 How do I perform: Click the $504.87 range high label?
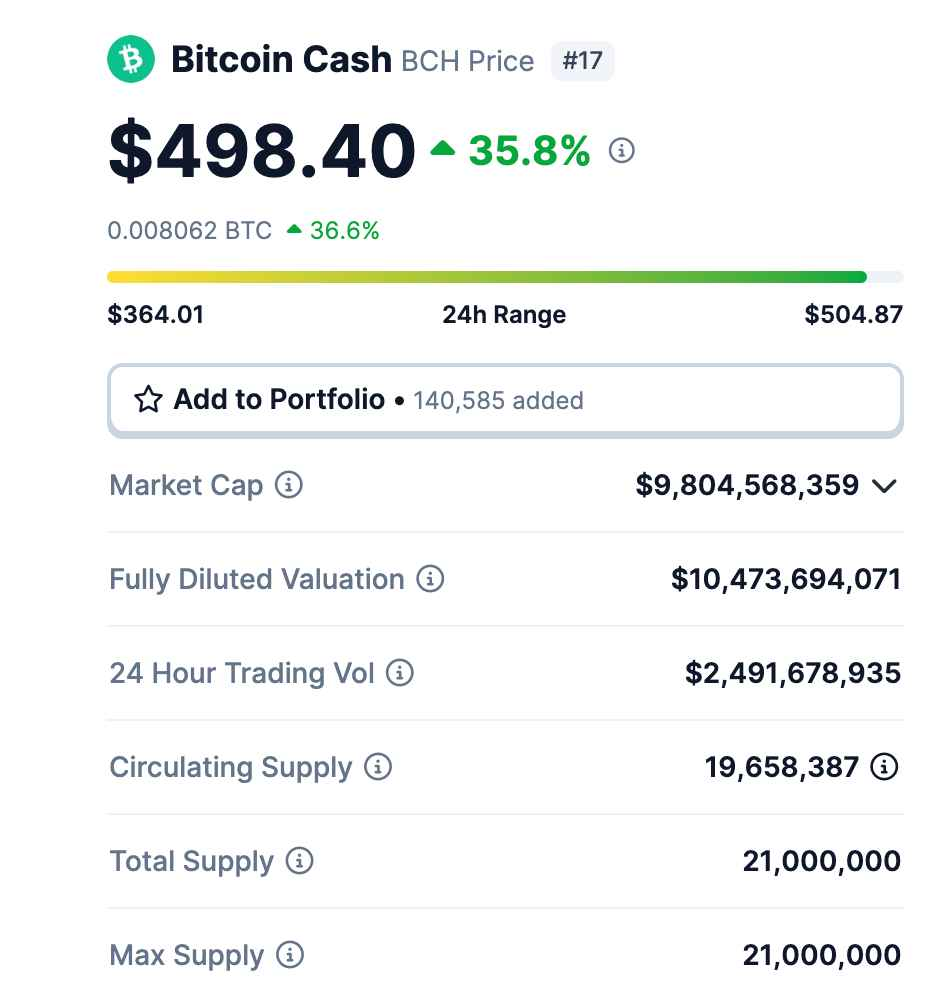854,314
